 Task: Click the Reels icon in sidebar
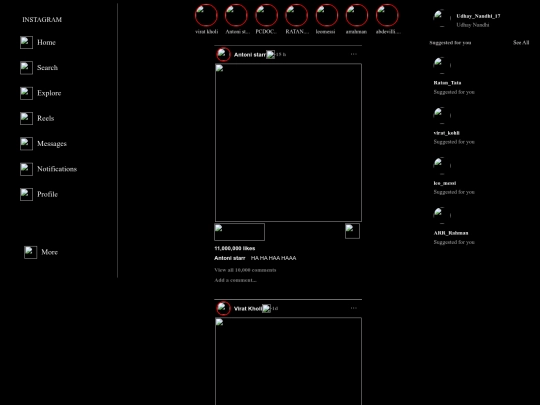coord(26,118)
